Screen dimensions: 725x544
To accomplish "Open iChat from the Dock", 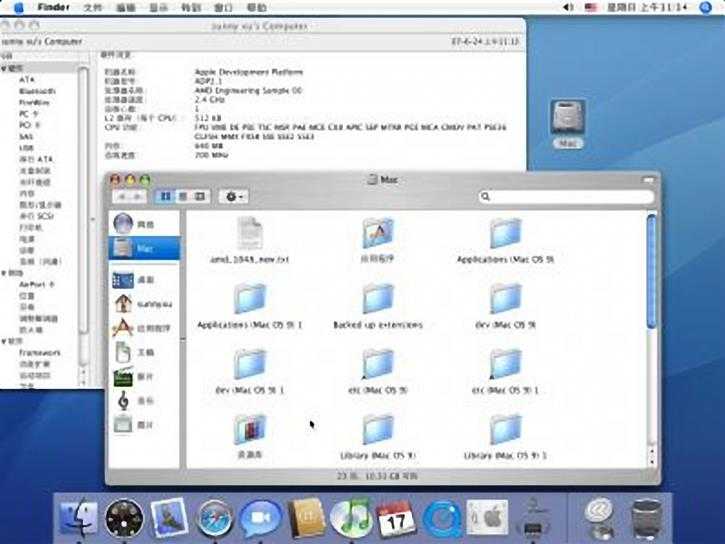I will point(259,518).
